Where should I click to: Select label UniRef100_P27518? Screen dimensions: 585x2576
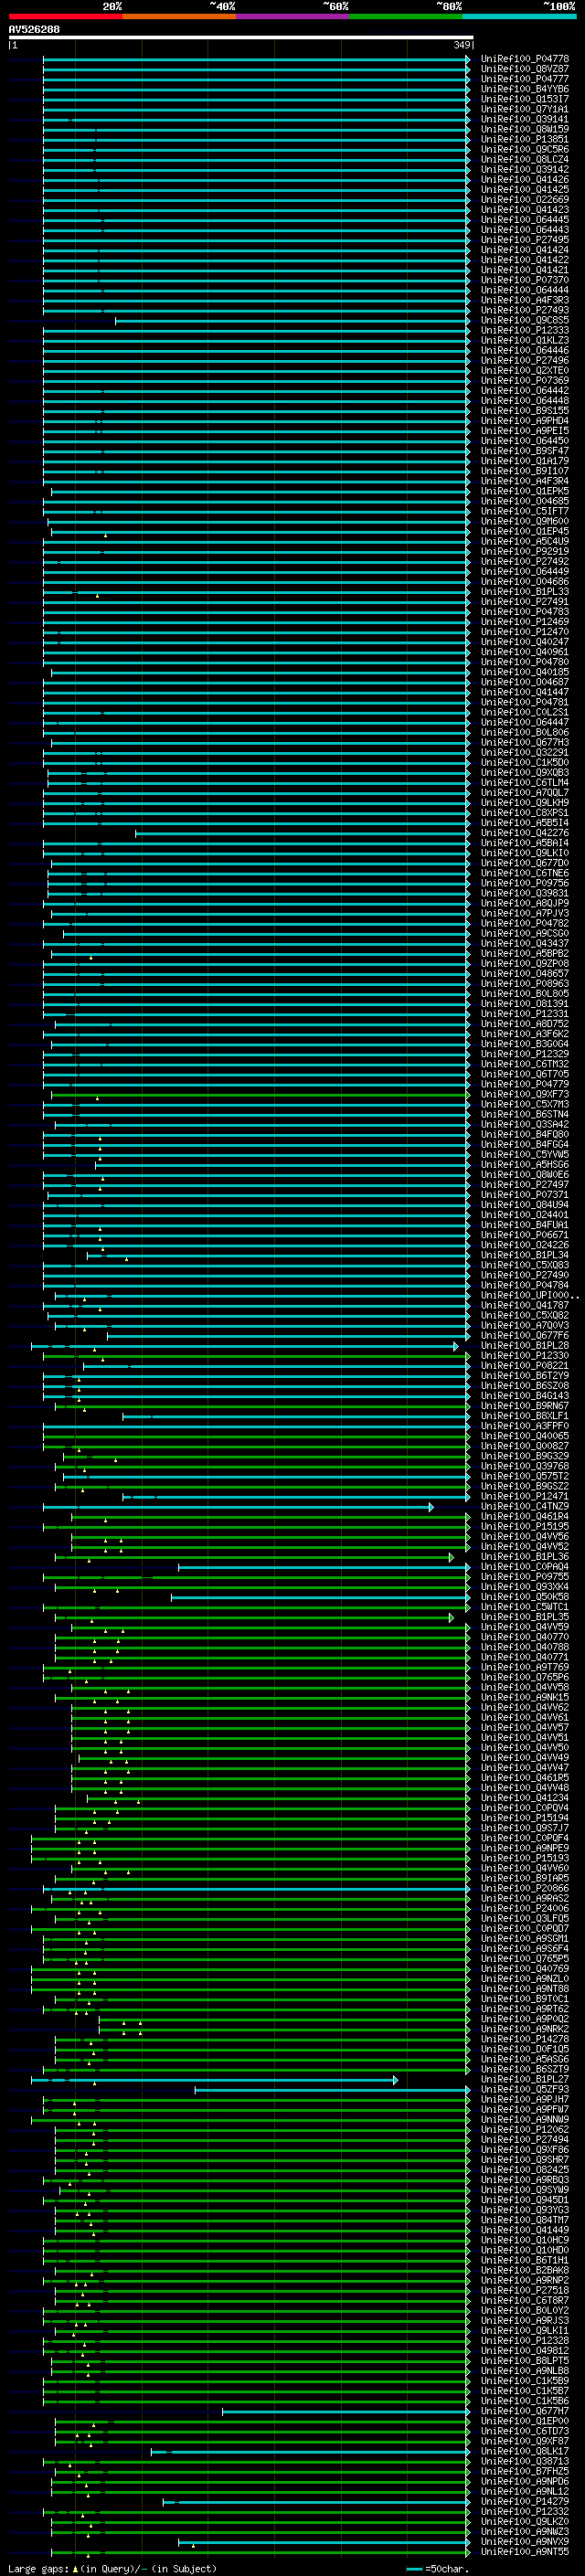coord(525,2289)
